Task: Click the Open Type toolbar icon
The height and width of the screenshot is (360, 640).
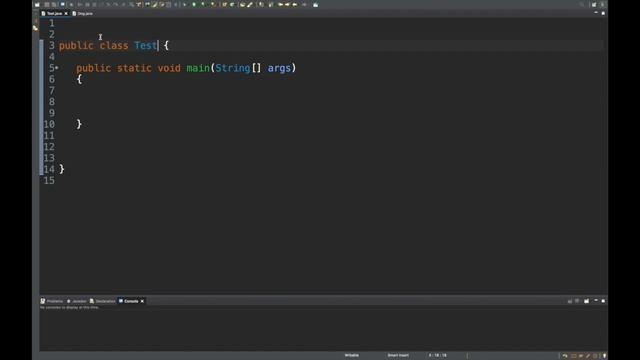Action: coord(242,4)
